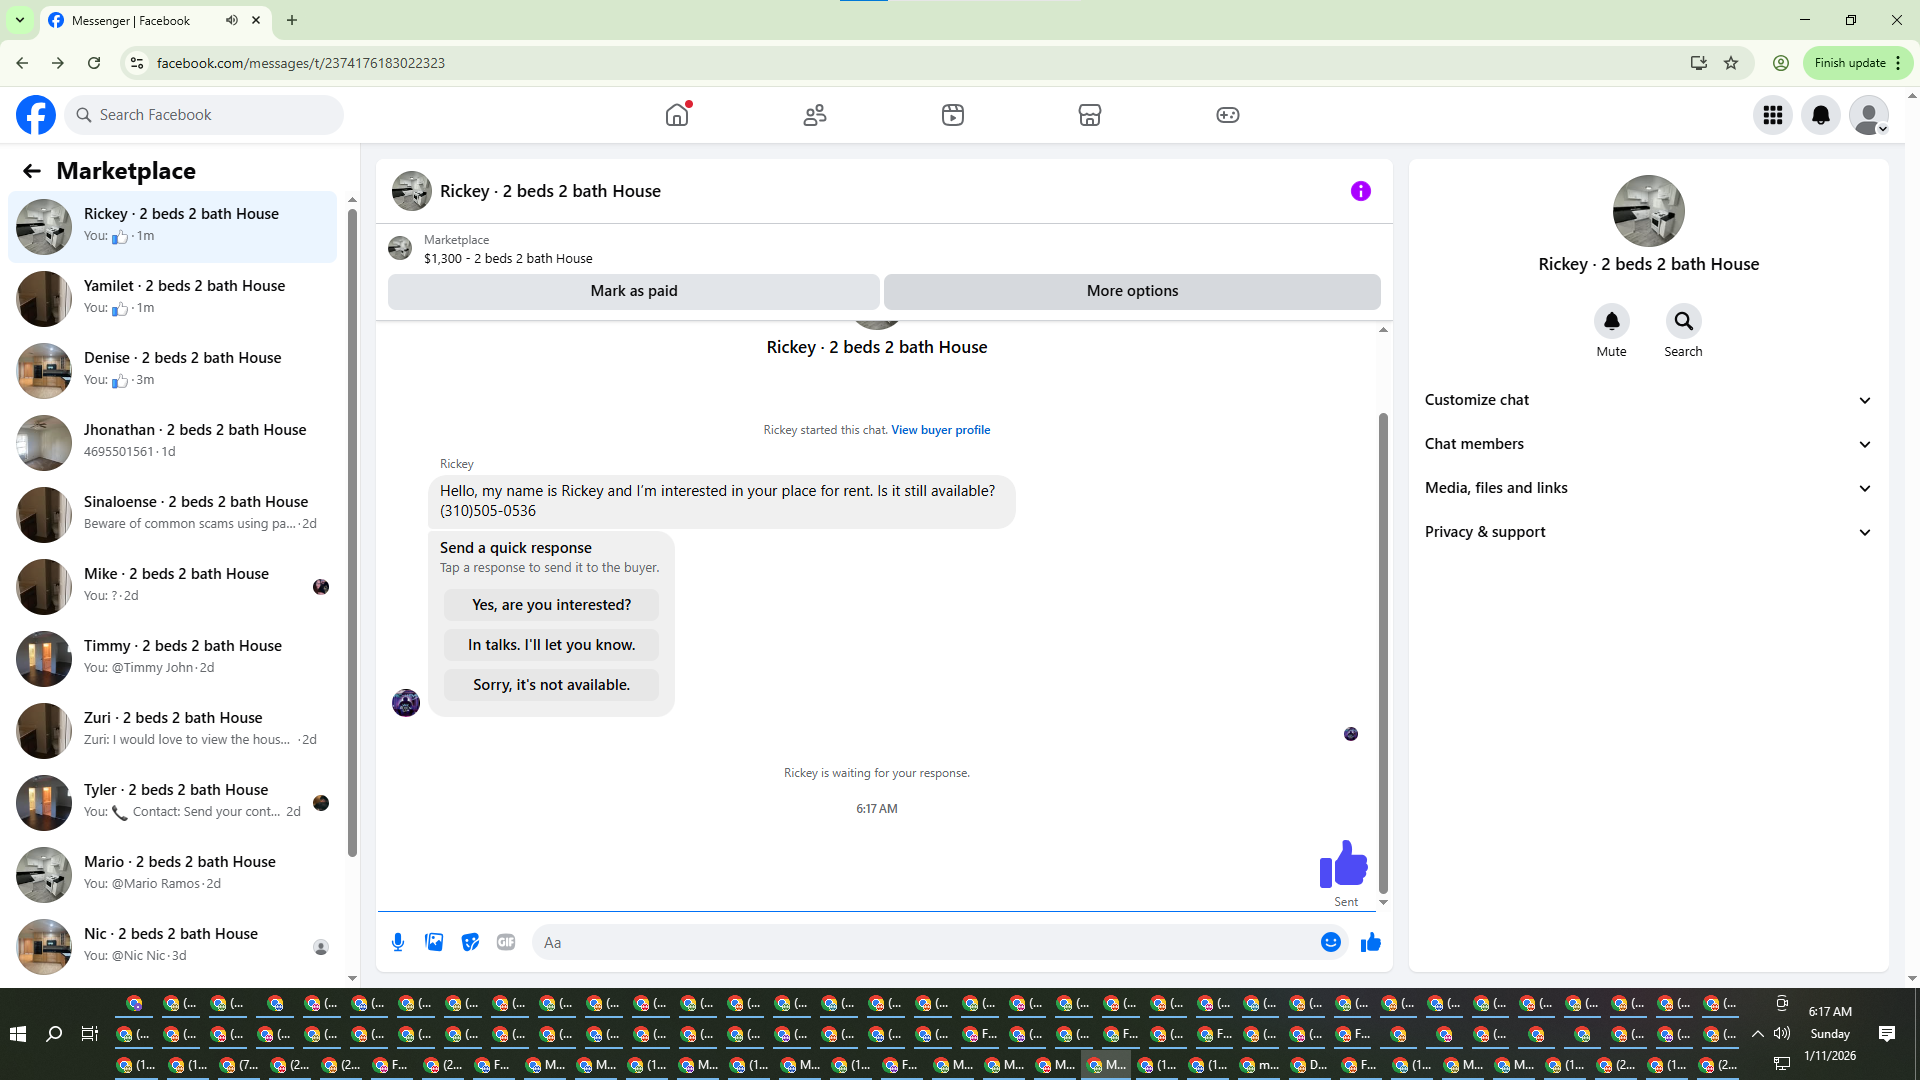
Task: Choose a sticker icon
Action: 470,942
